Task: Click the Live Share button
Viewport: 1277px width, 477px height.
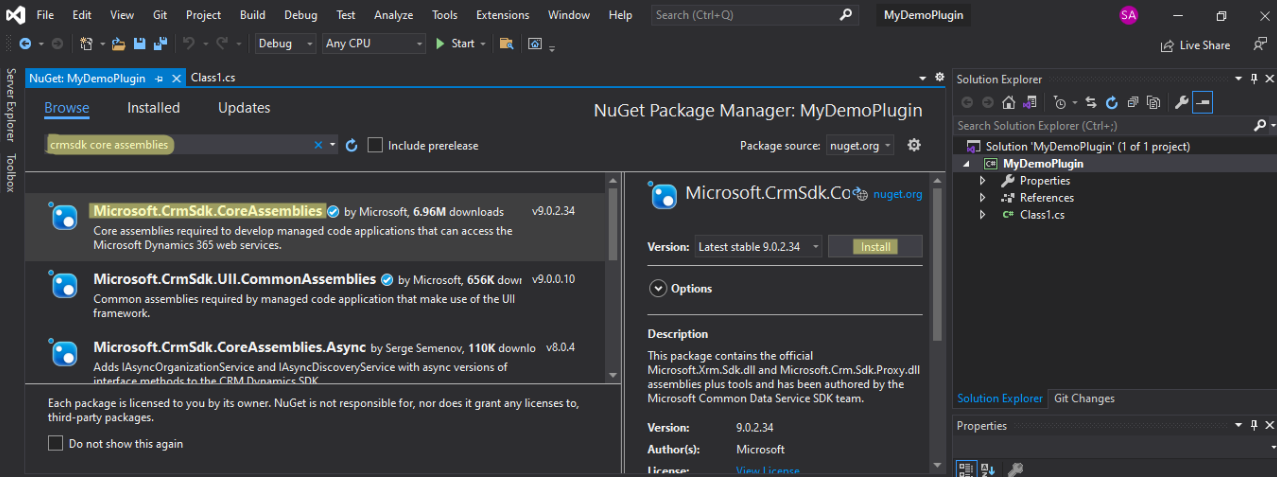Action: coord(1195,45)
